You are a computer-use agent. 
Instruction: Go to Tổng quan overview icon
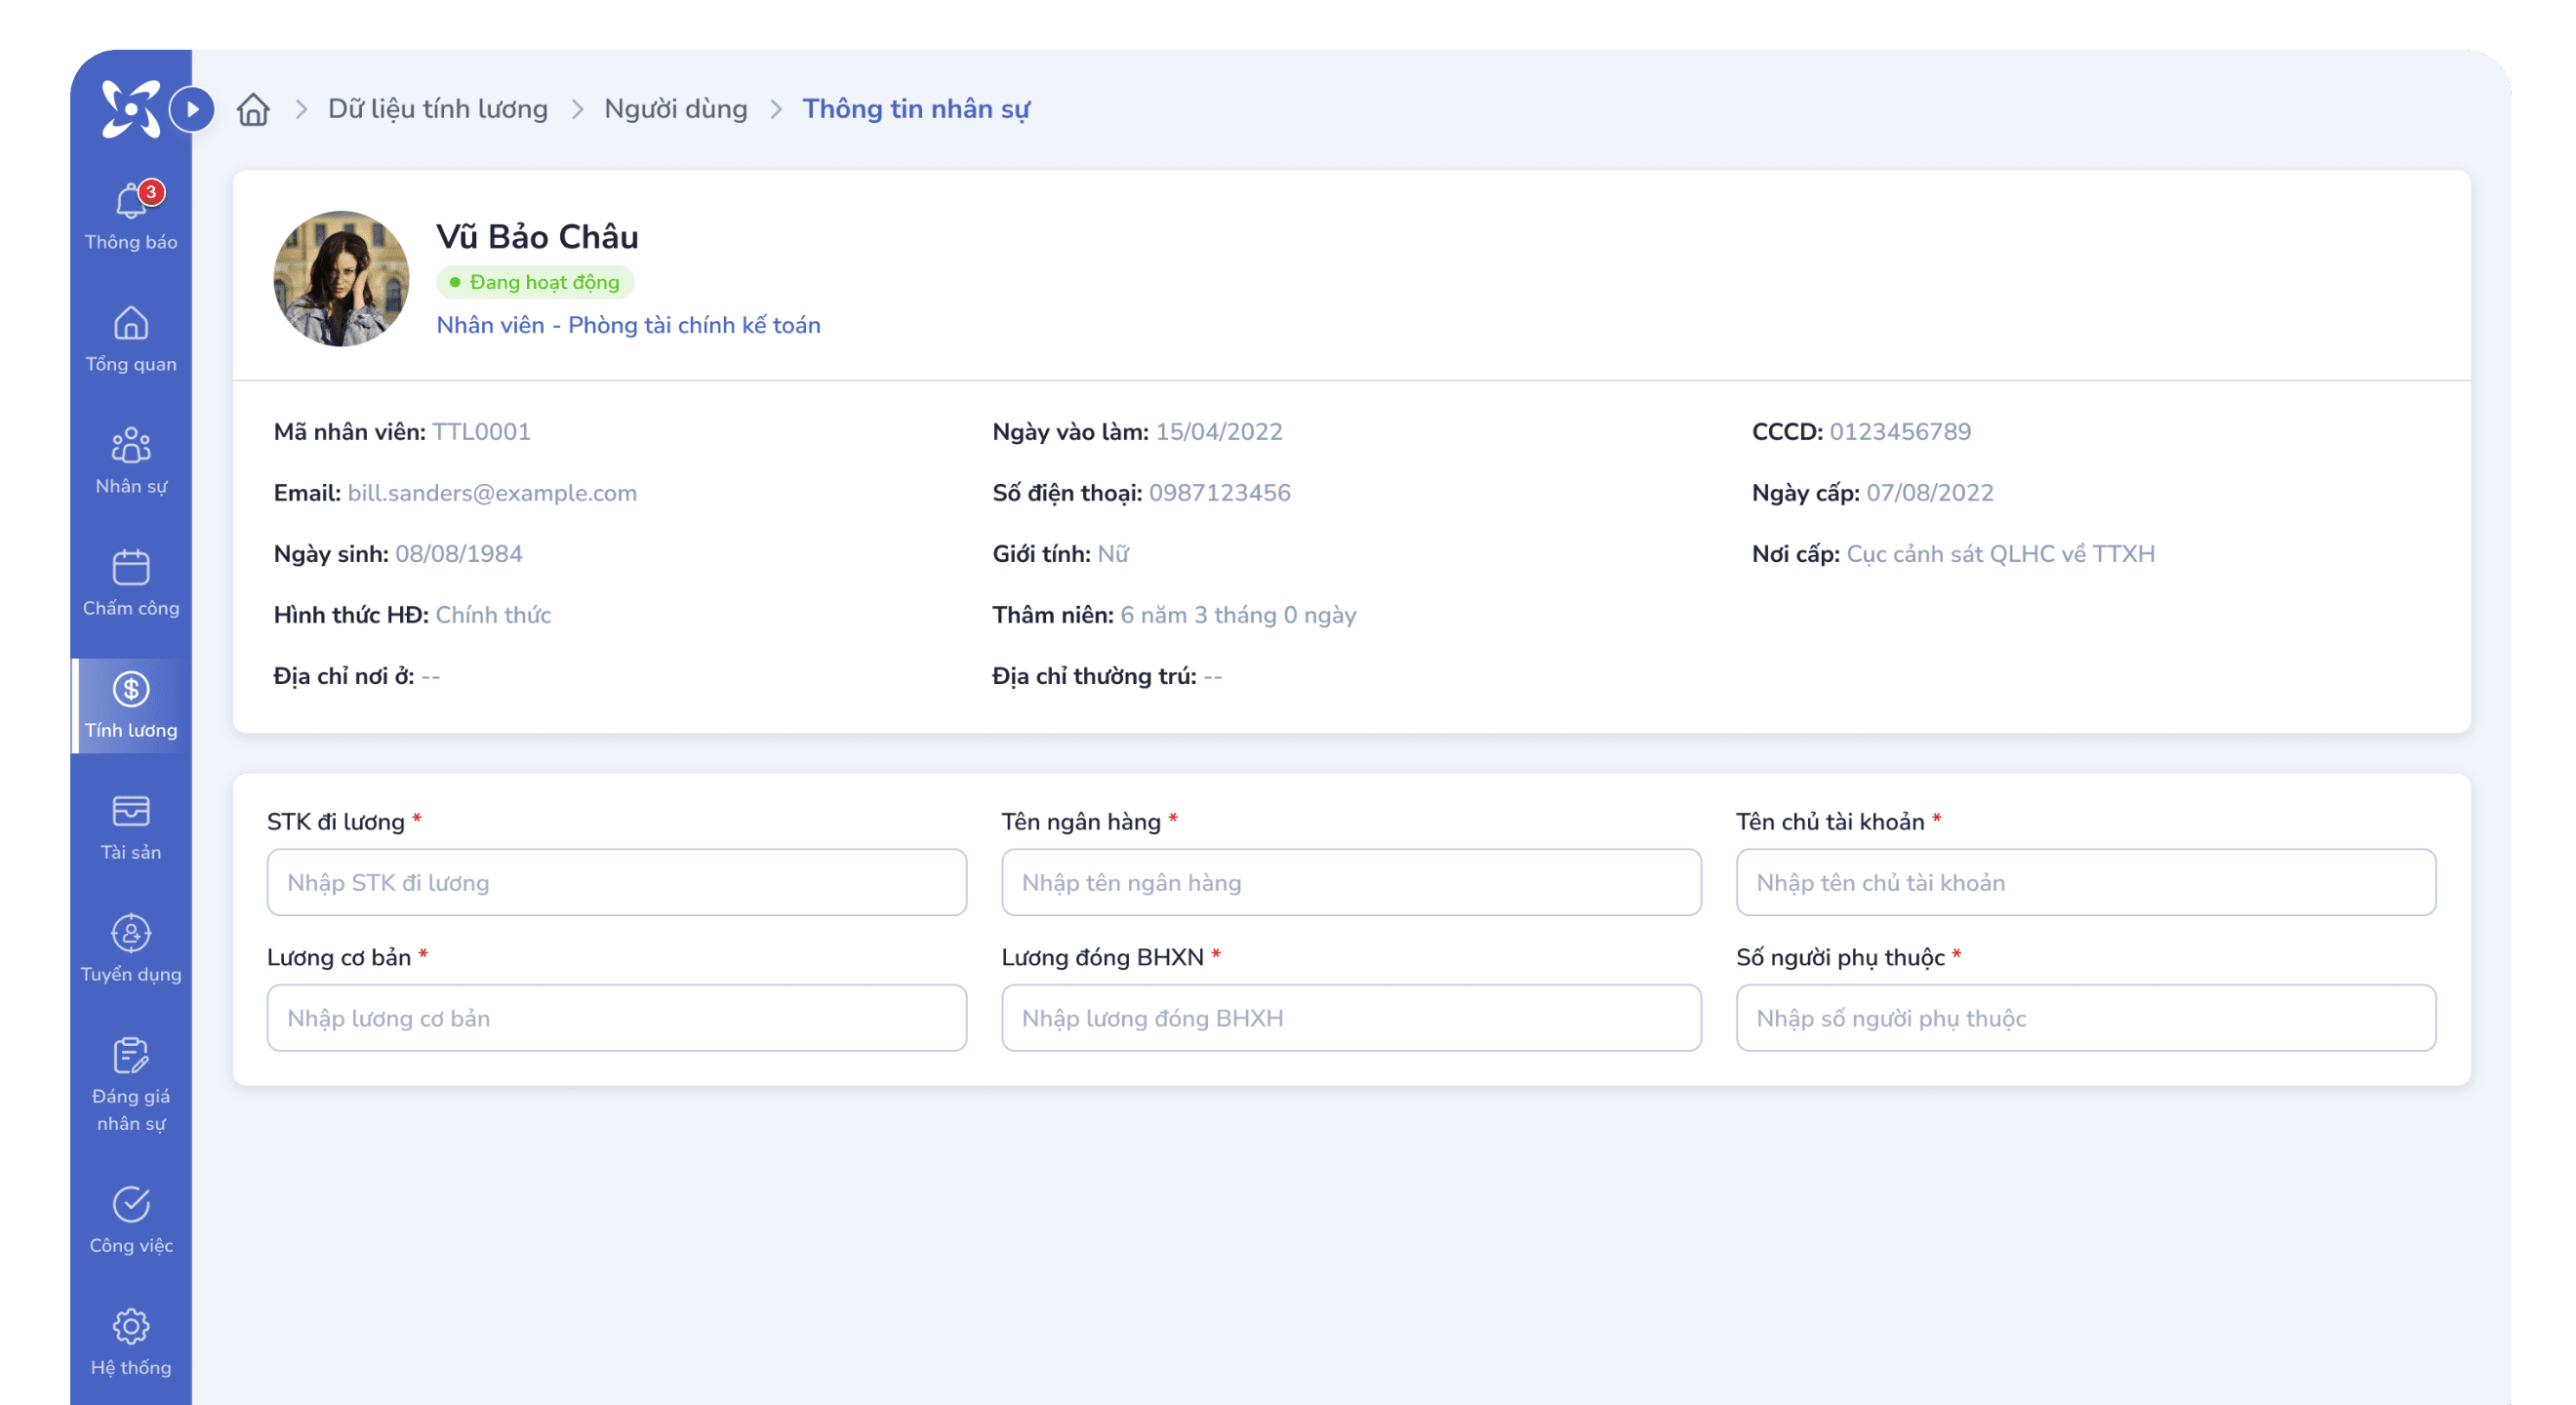point(131,324)
